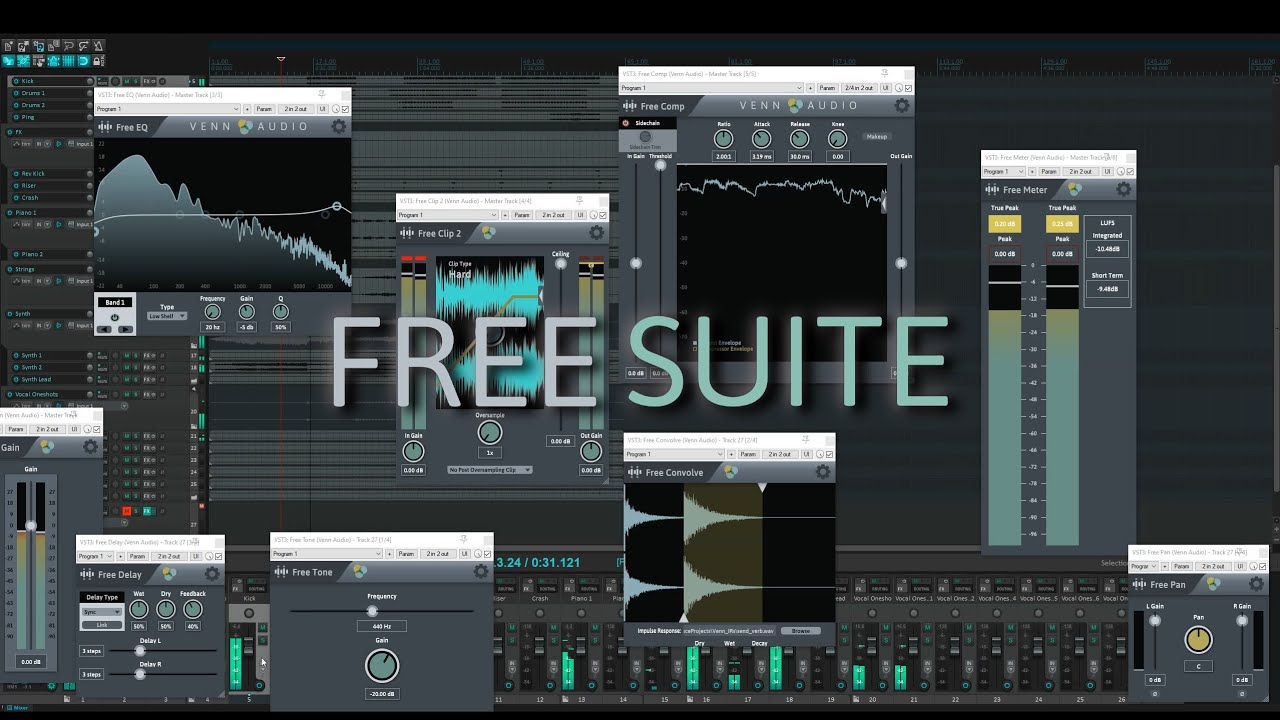
Task: Toggle the metronome icon in REAPER toolbar
Action: [98, 46]
